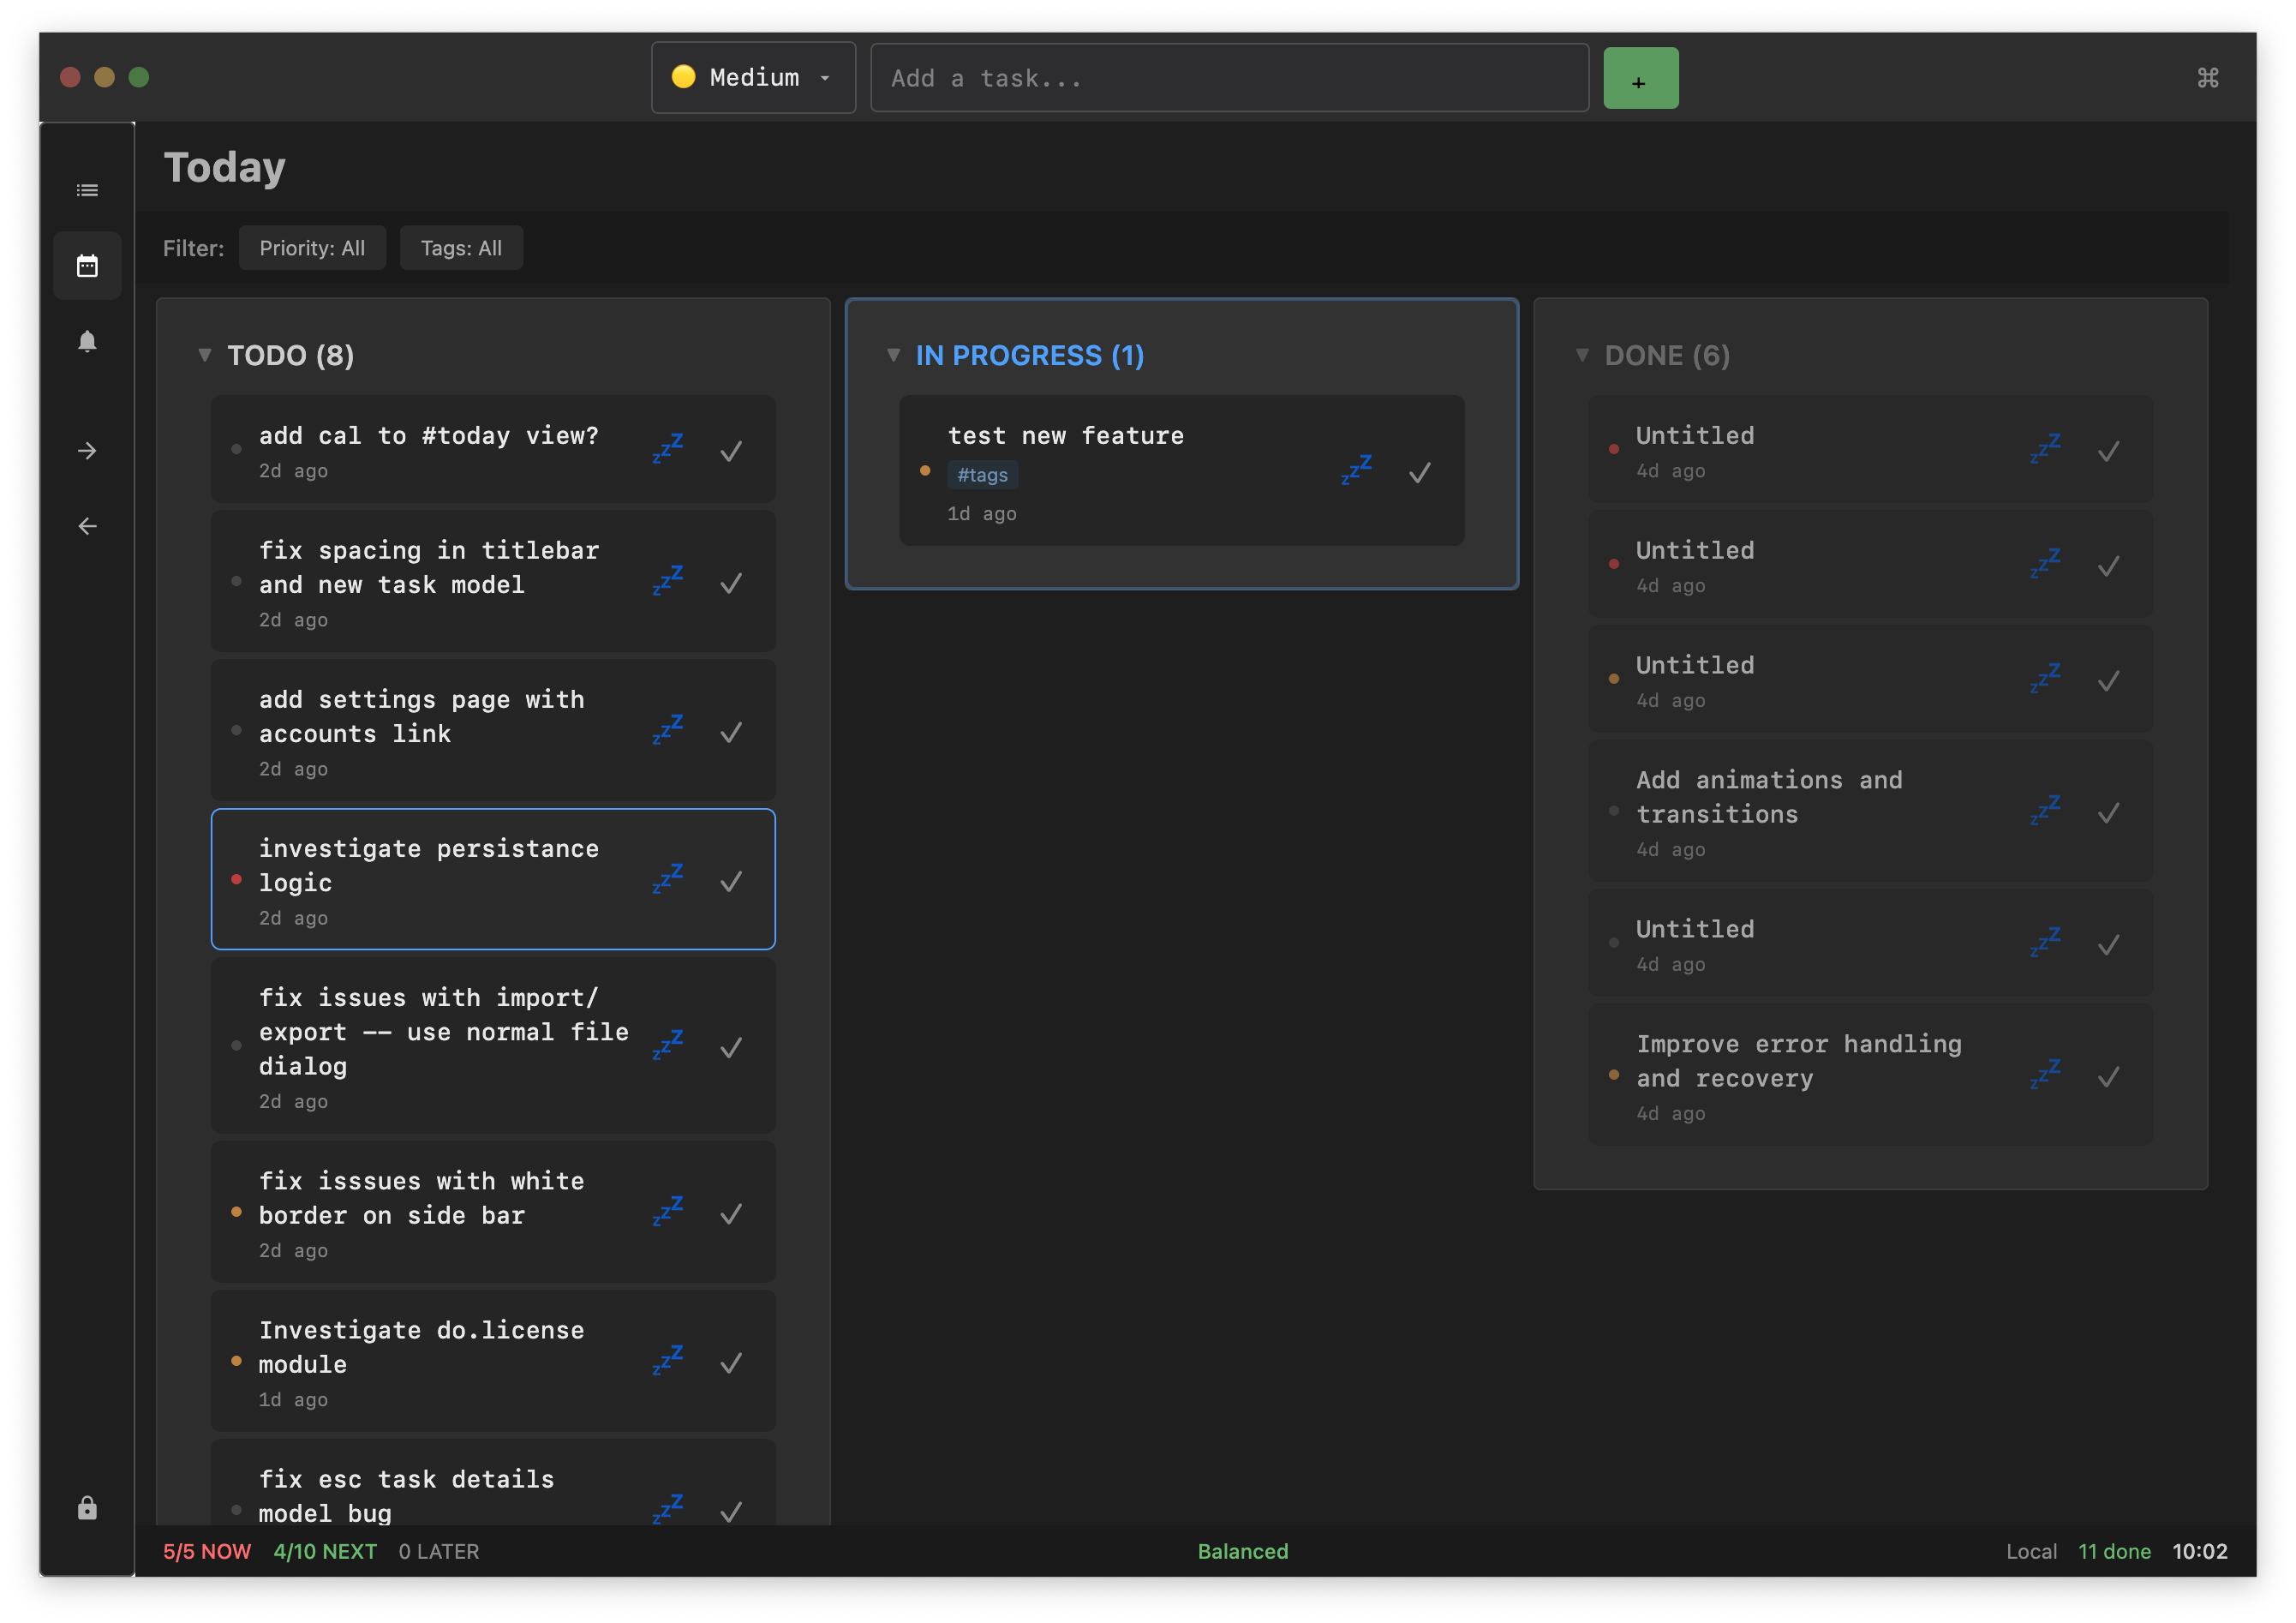Focus the 'Add a task...' input field
This screenshot has height=1623, width=2296.
(1228, 78)
